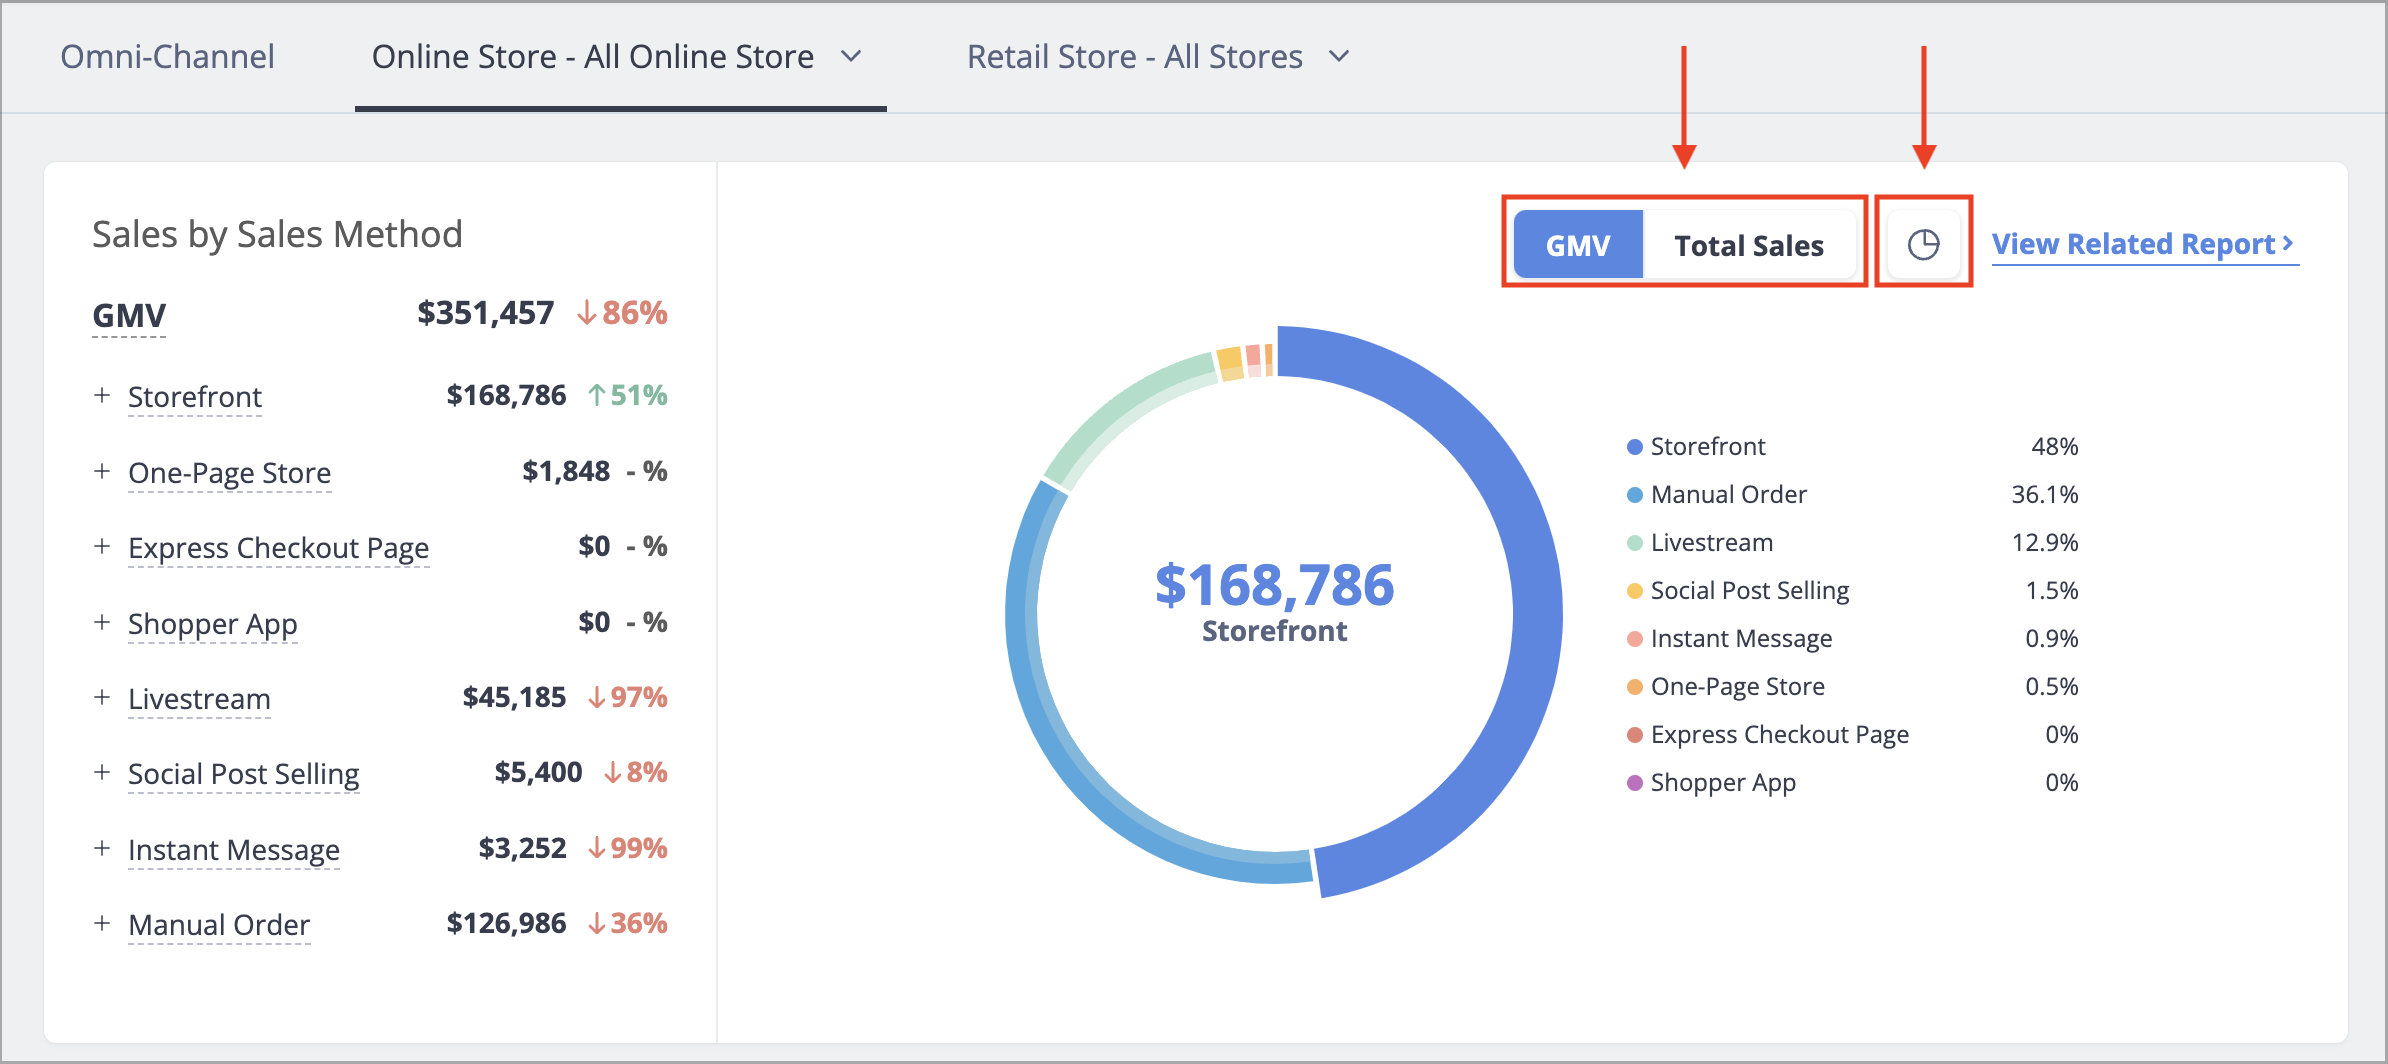Open the View Related Report link
This screenshot has width=2388, height=1064.
pyautogui.click(x=2144, y=245)
